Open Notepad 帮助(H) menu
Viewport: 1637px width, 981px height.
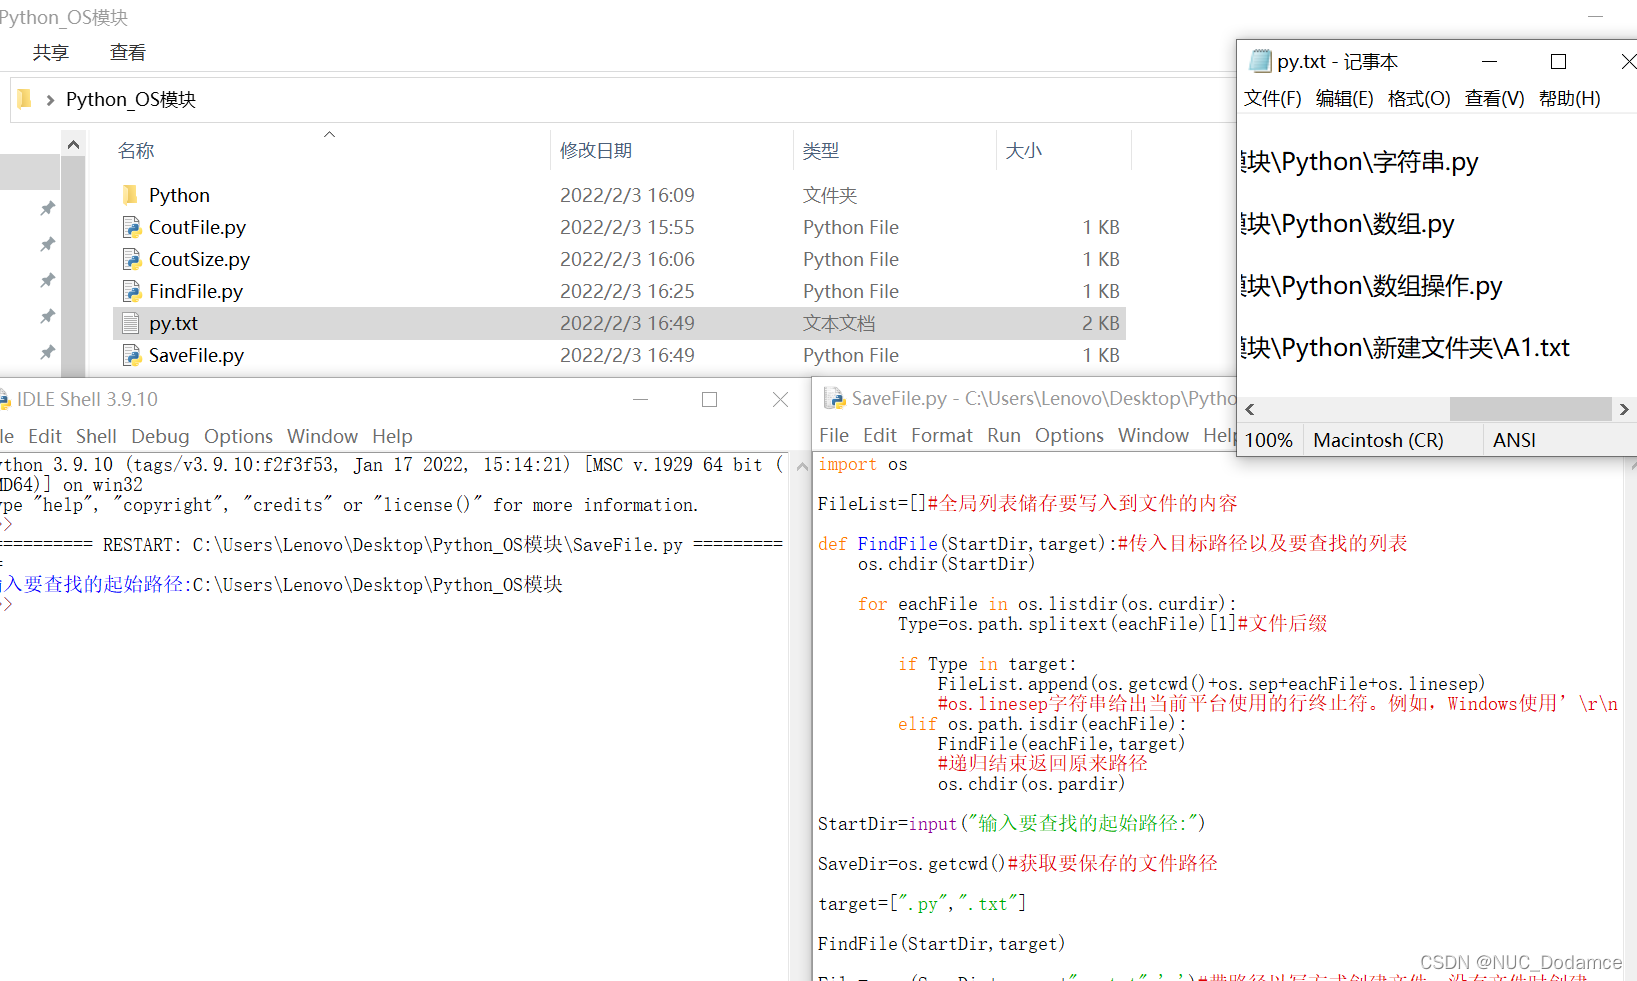[x=1570, y=98]
